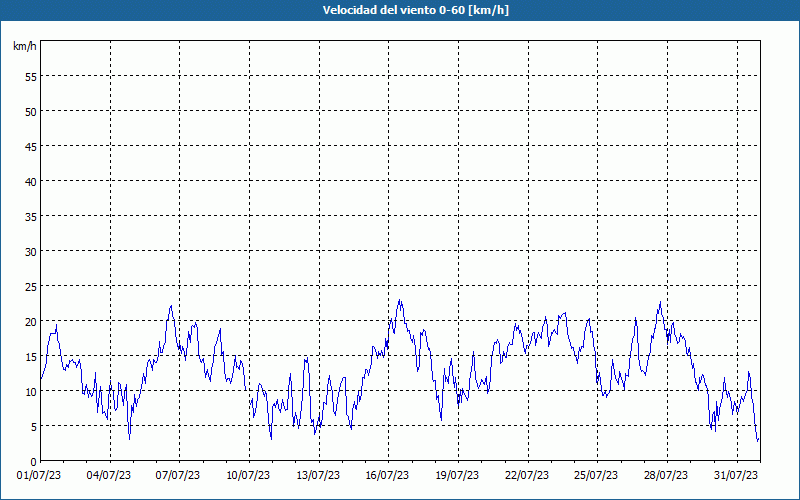Screen dimensions: 800x500
Task: Click the chart title 'Velocidad del viento 0-60 [km/h]'
Action: [415, 10]
